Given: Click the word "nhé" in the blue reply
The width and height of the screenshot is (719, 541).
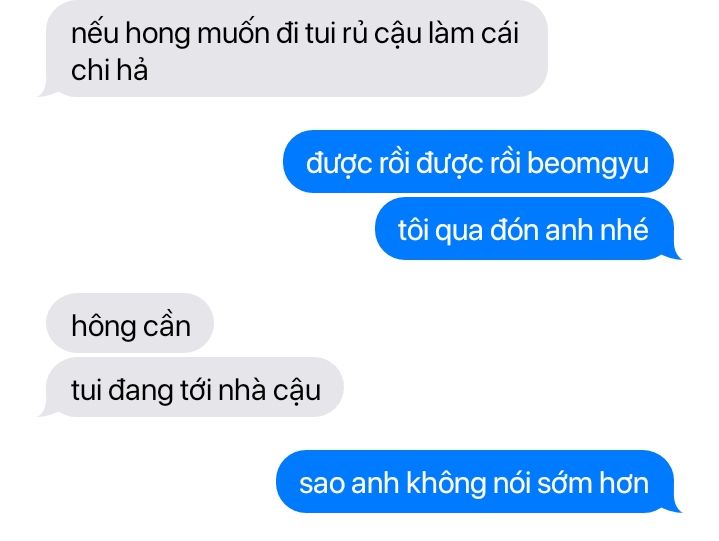Looking at the screenshot, I should pyautogui.click(x=625, y=229).
